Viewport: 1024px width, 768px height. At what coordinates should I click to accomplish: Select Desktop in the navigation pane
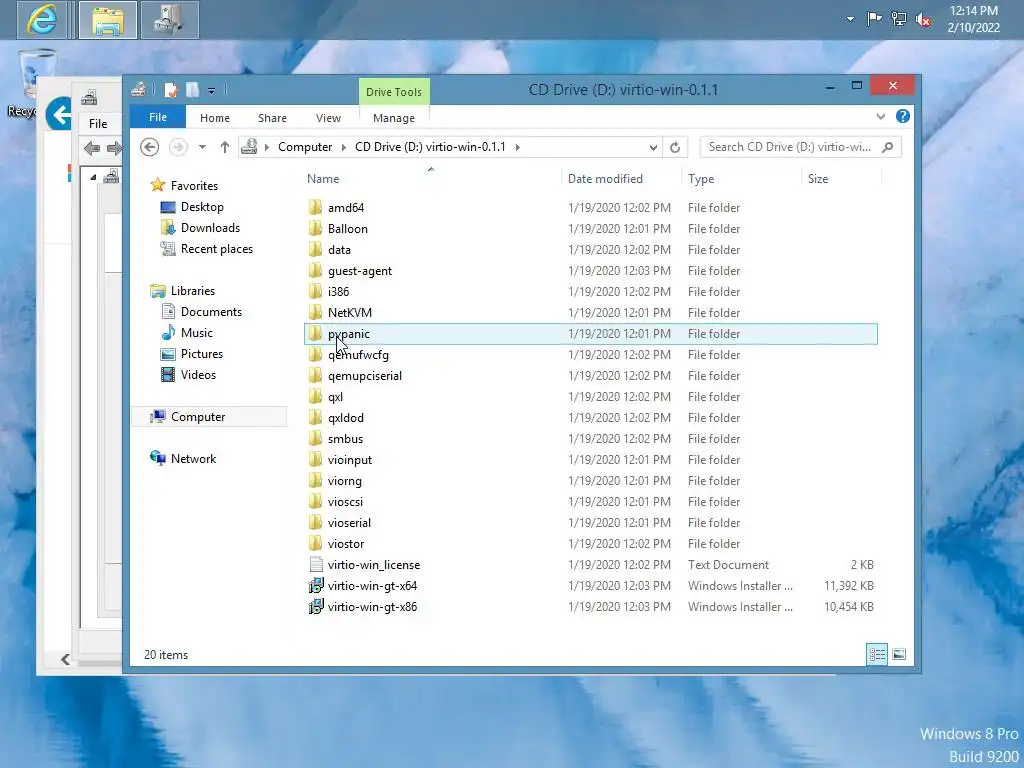click(x=202, y=207)
